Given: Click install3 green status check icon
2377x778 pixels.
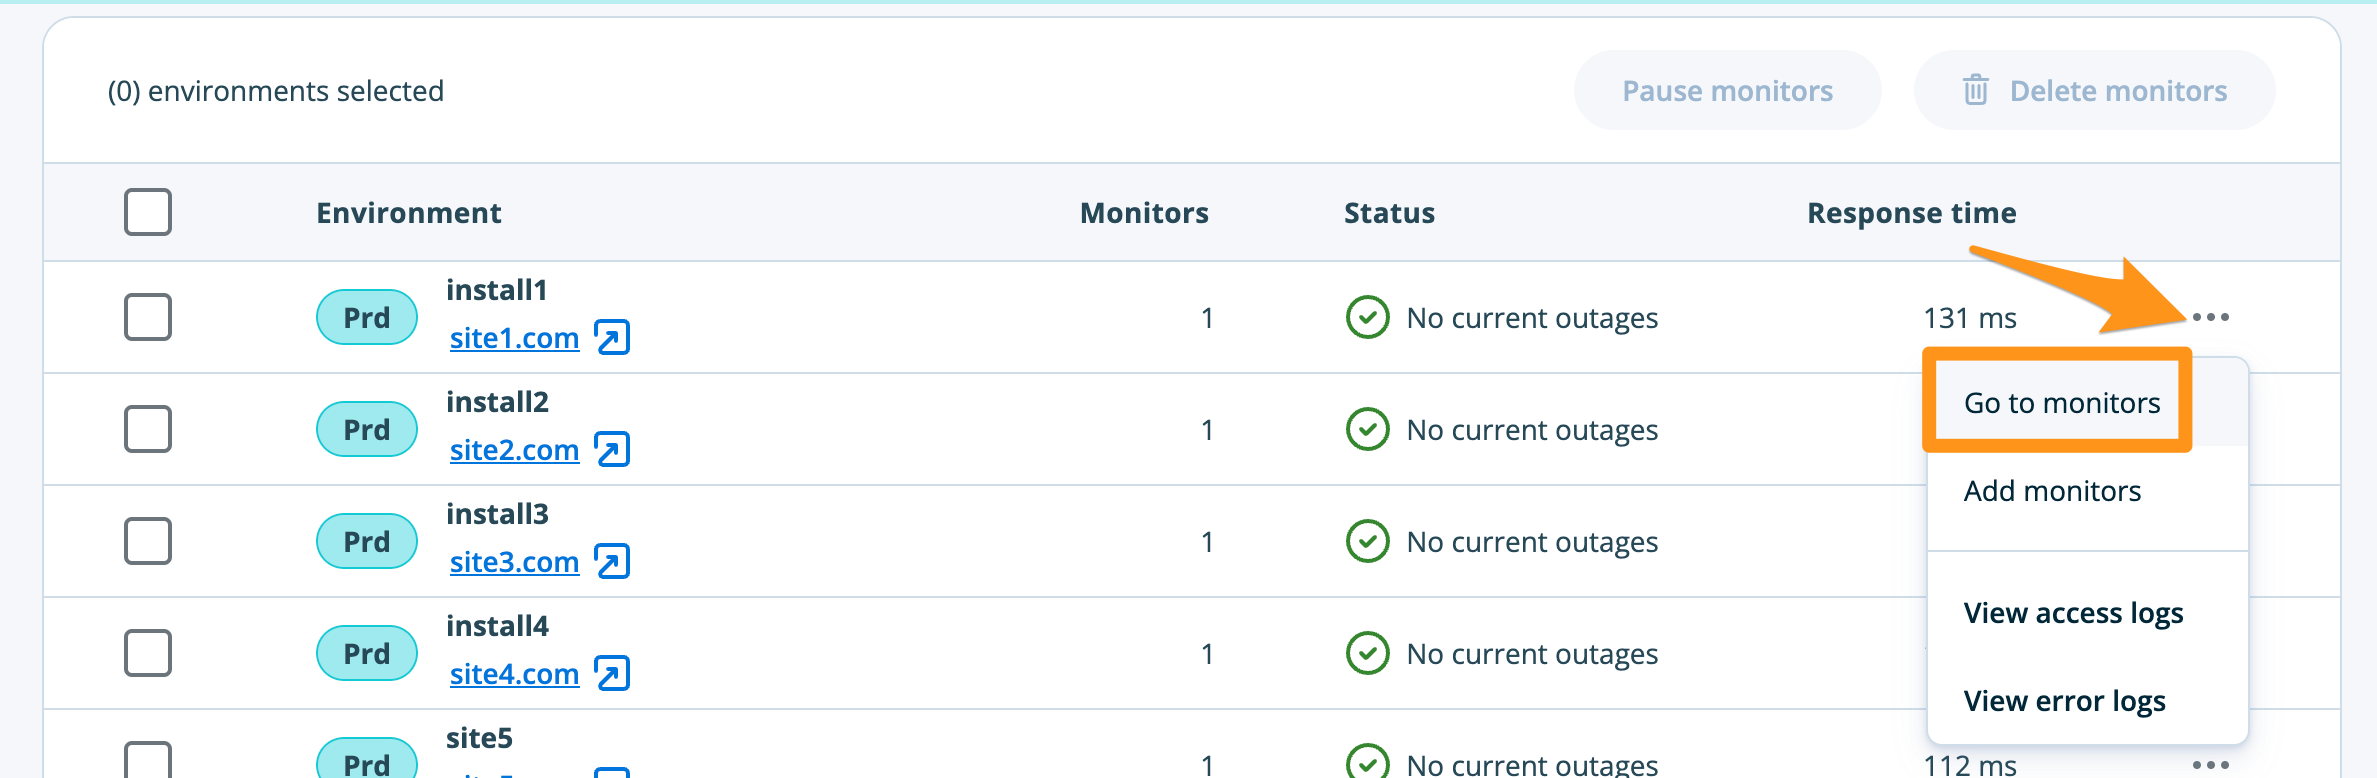Looking at the screenshot, I should tap(1367, 542).
